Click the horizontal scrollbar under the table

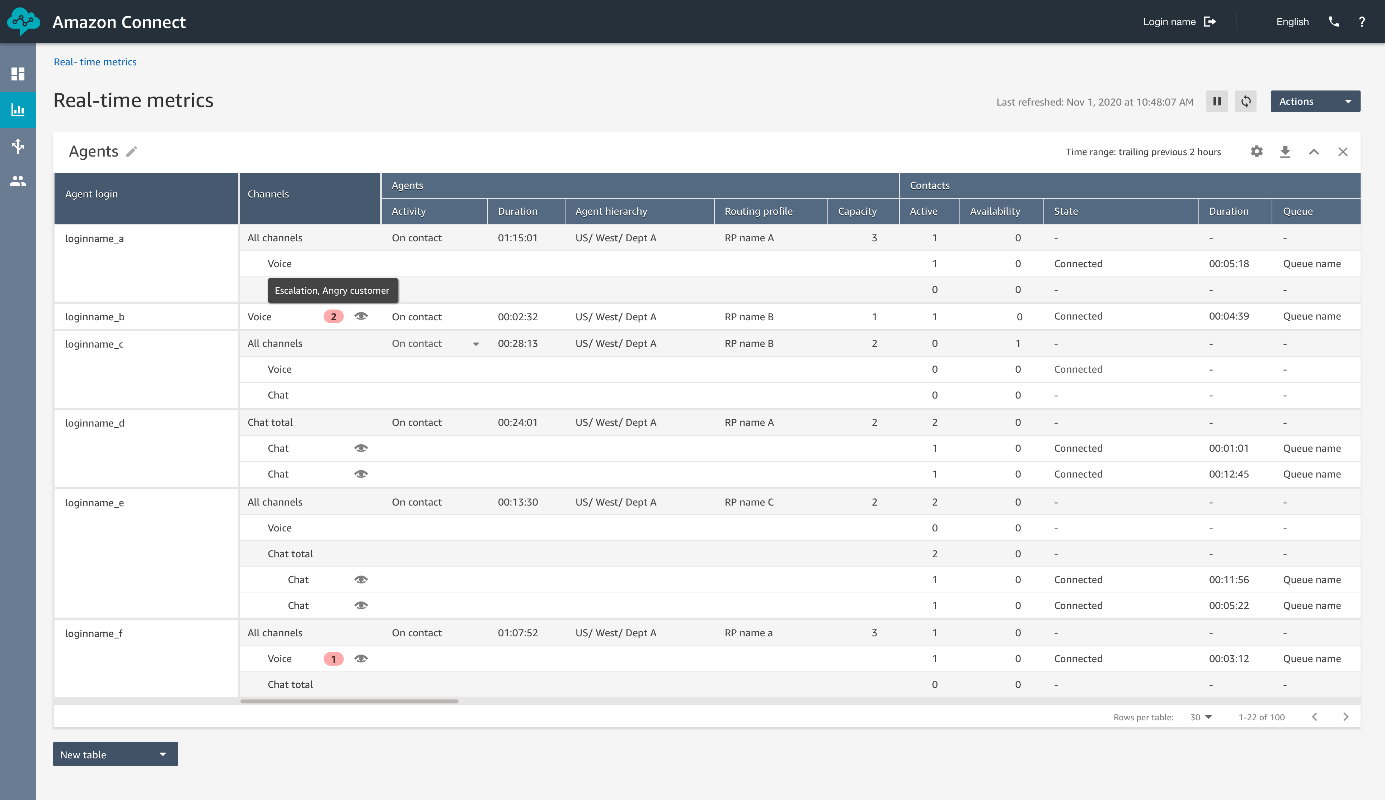(x=349, y=701)
